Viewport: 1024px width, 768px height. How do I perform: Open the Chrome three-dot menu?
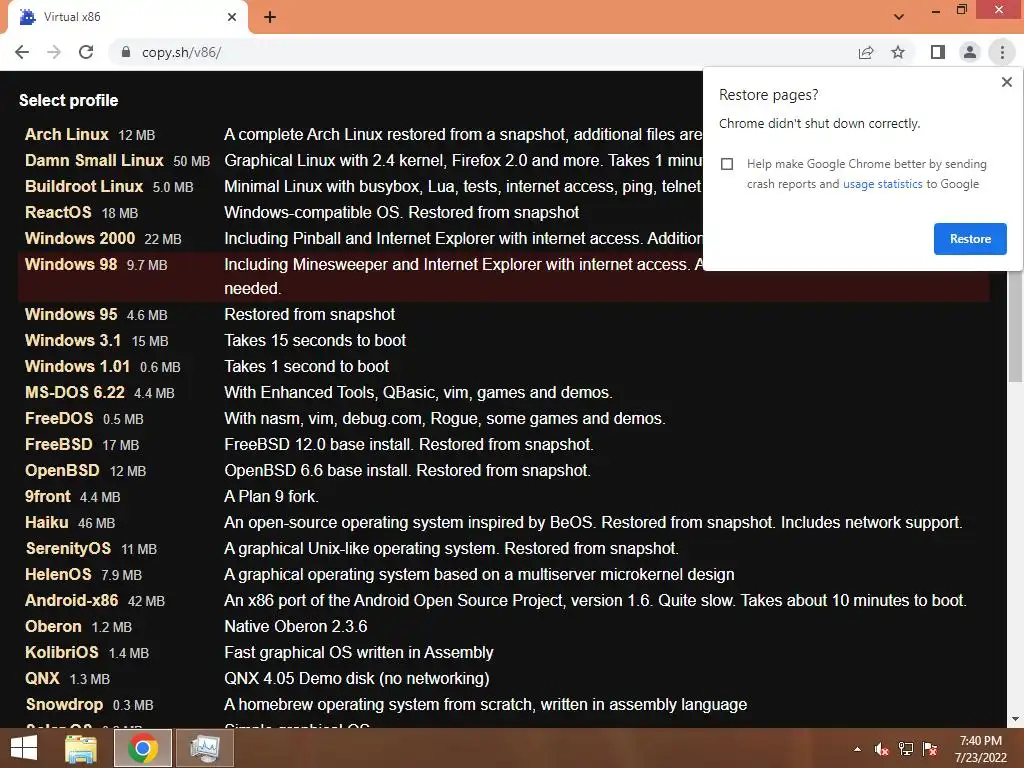point(1002,52)
